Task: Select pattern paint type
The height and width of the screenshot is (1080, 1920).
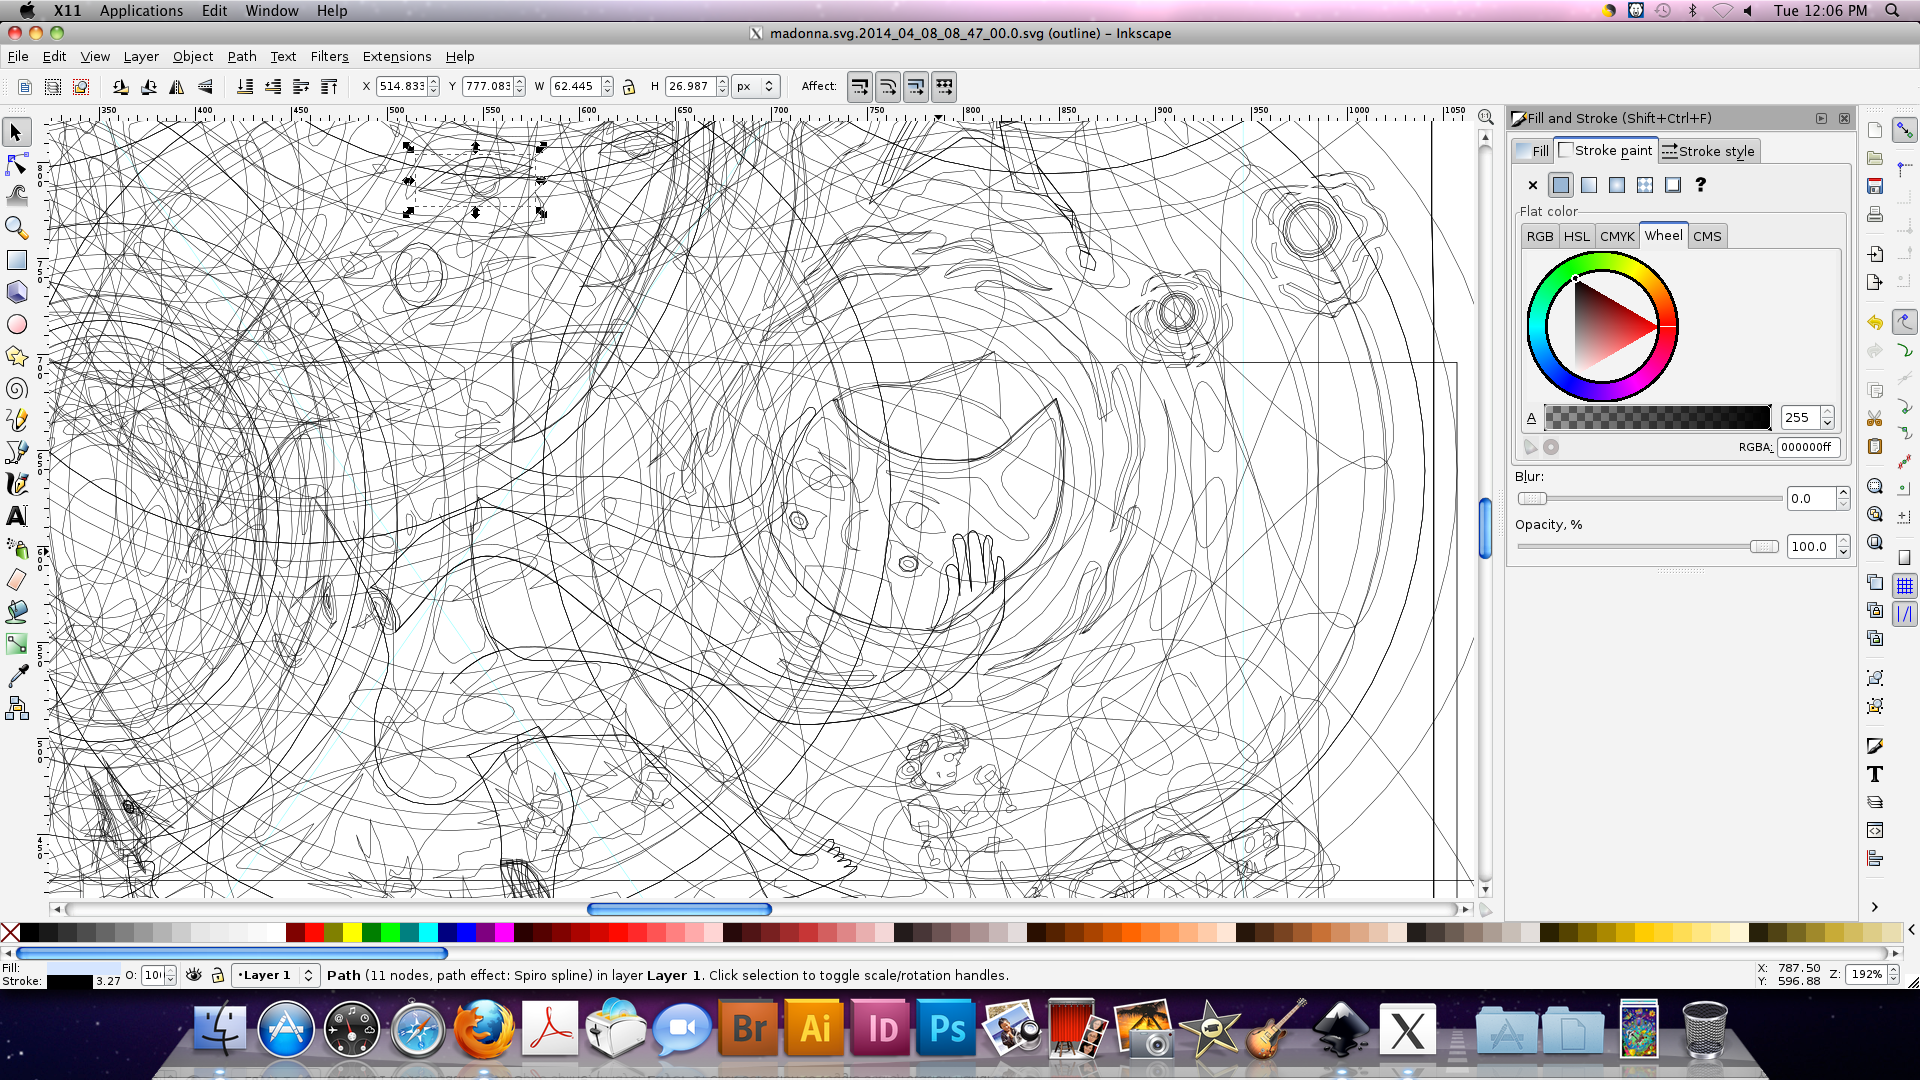Action: click(1645, 185)
